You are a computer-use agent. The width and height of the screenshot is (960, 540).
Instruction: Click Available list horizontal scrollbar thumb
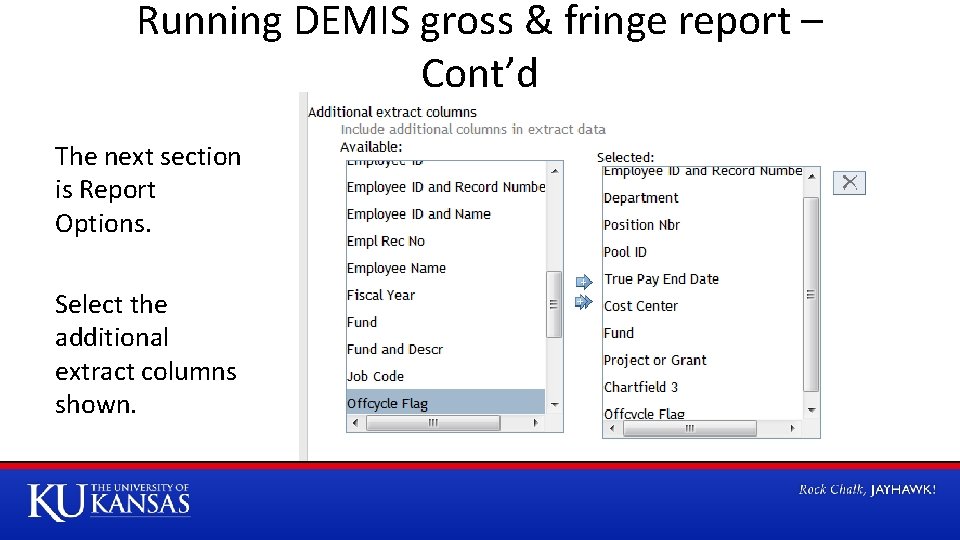pos(433,422)
